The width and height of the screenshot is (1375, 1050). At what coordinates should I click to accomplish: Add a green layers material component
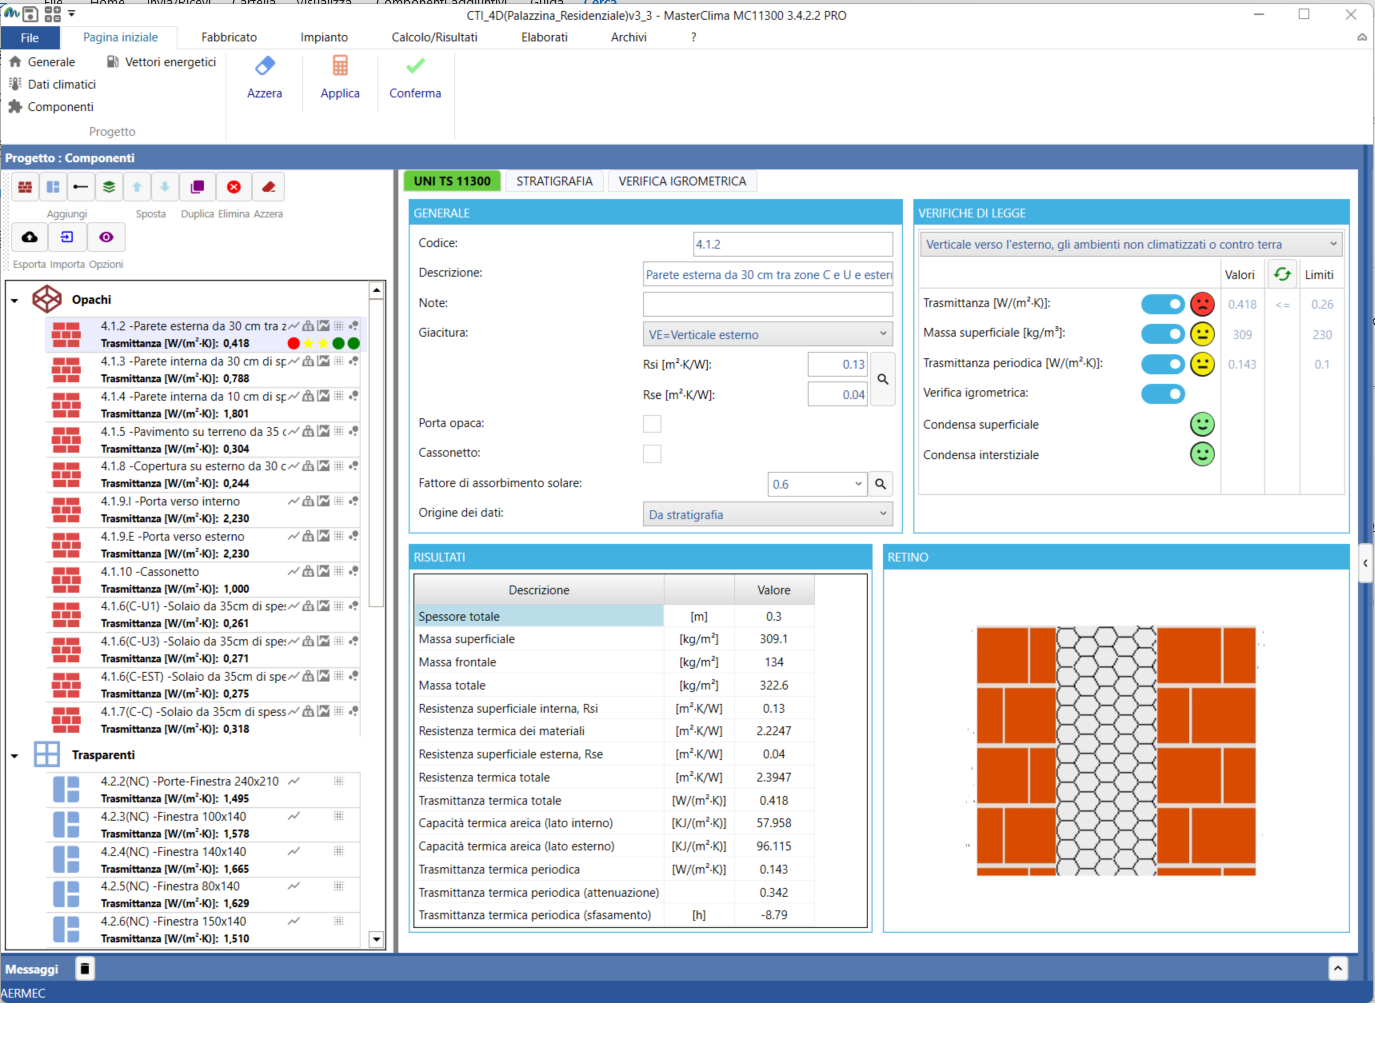(x=109, y=187)
